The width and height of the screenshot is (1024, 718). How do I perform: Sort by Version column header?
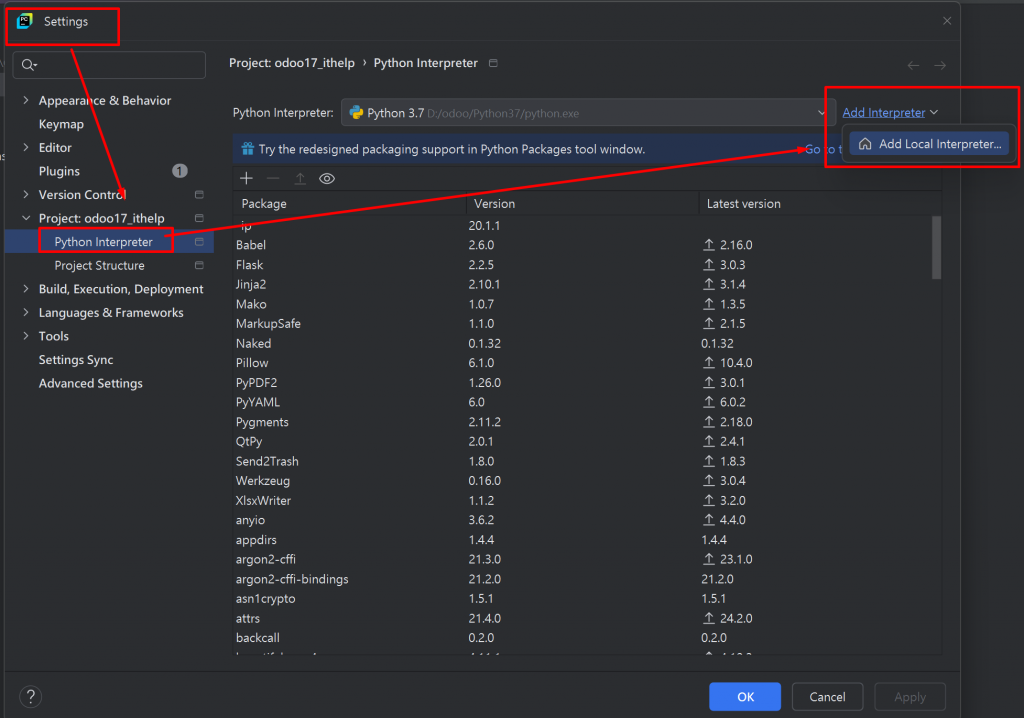pos(583,204)
